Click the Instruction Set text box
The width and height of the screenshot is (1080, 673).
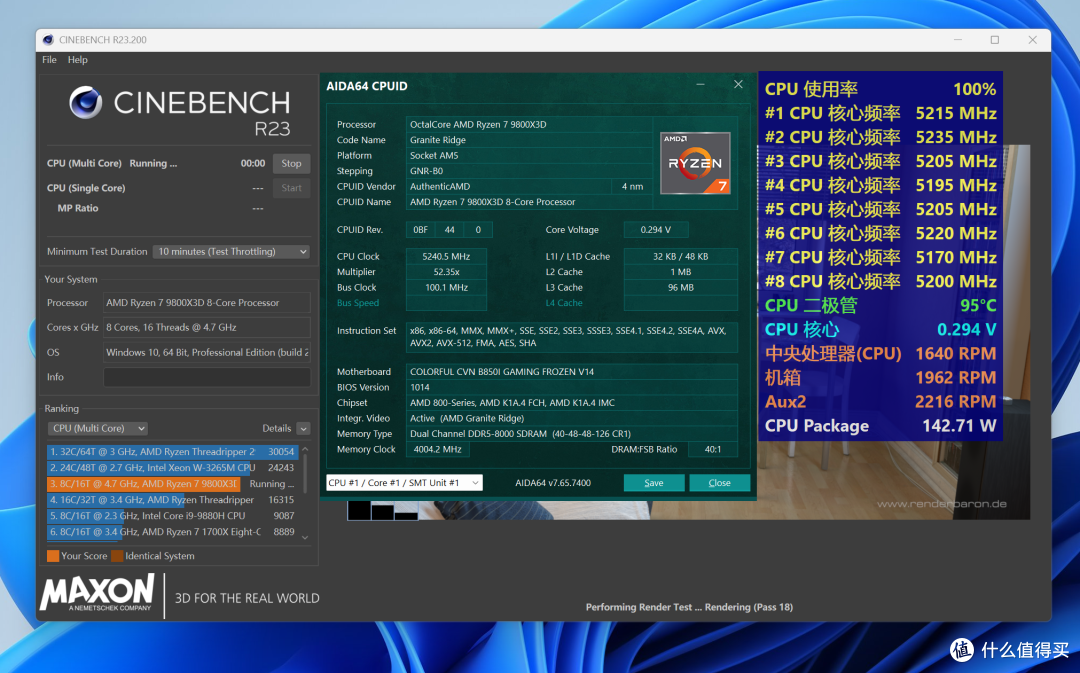[x=572, y=337]
